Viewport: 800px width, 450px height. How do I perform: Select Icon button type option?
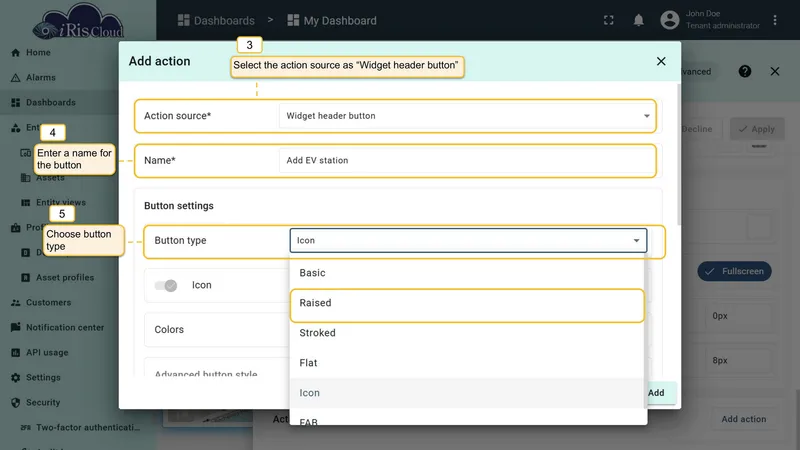(467, 393)
